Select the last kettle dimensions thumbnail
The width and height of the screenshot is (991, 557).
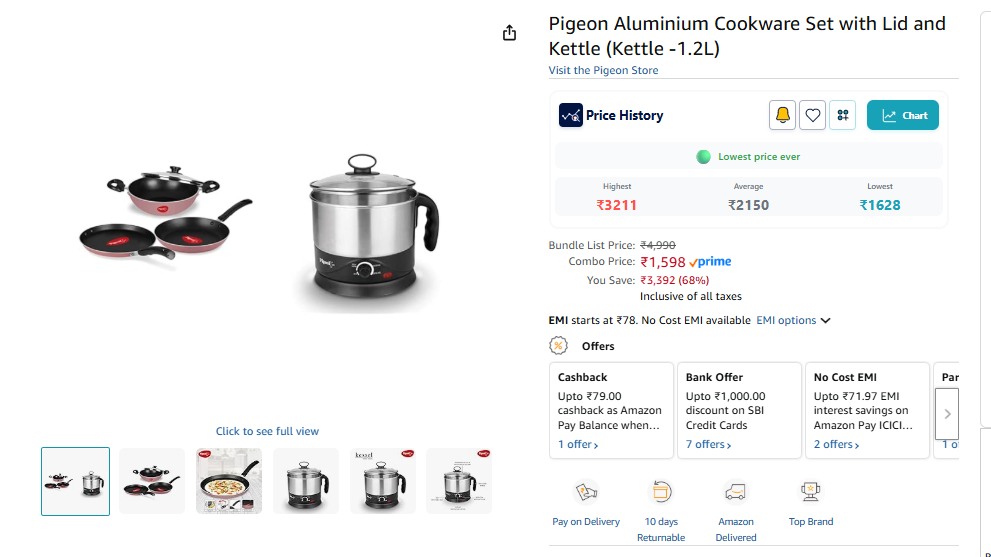click(459, 481)
